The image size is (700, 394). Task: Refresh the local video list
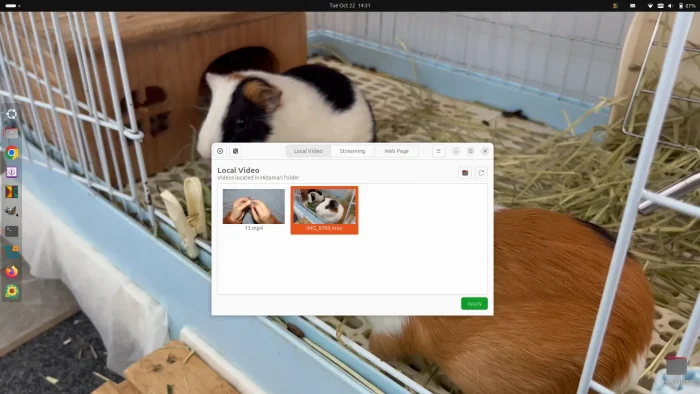481,173
